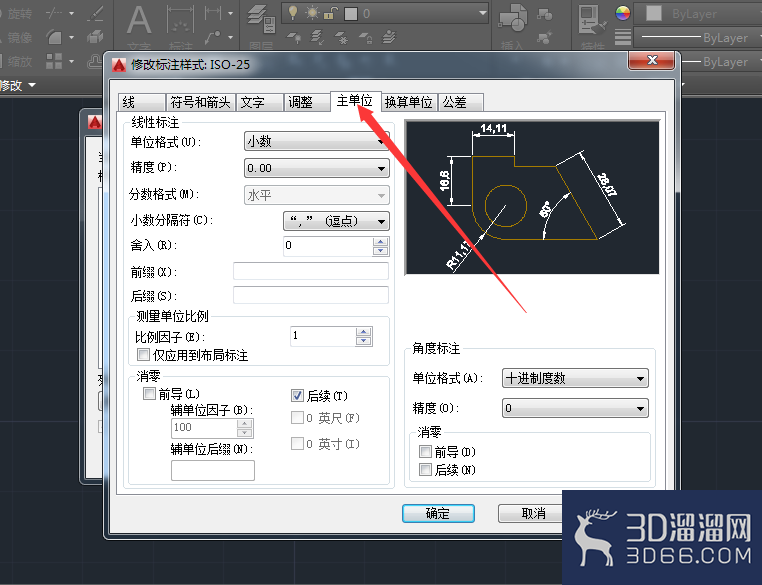This screenshot has height=585, width=762.
Task: Toggle the layer padlock icon
Action: pos(330,13)
